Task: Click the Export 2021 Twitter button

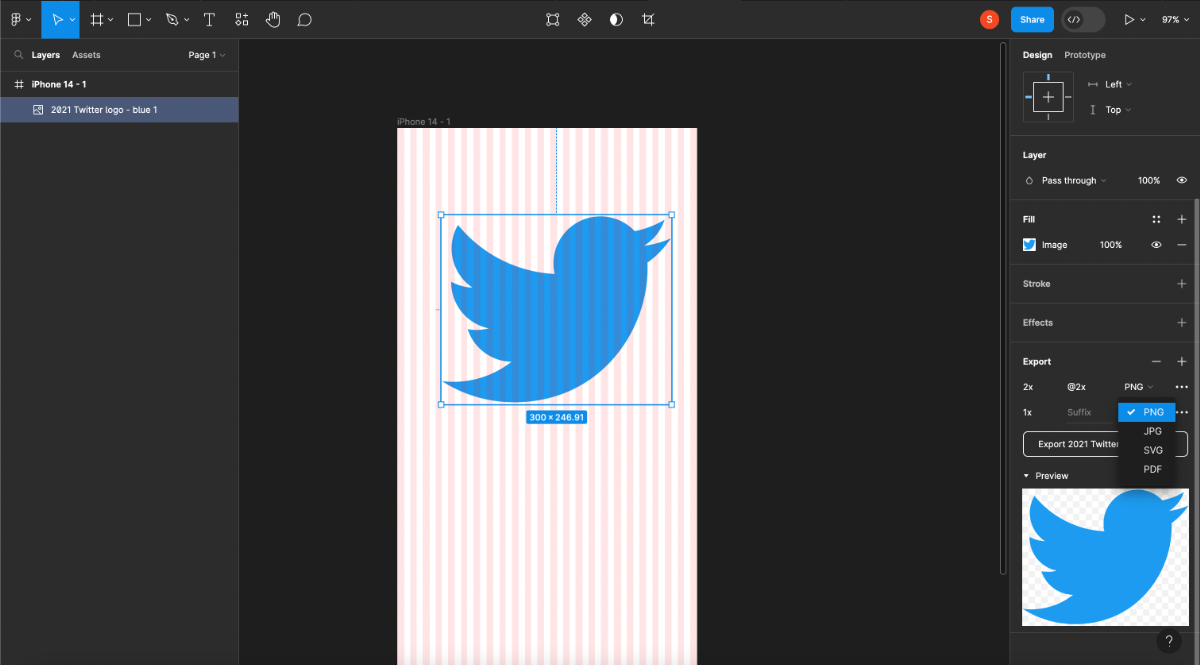Action: (1105, 444)
